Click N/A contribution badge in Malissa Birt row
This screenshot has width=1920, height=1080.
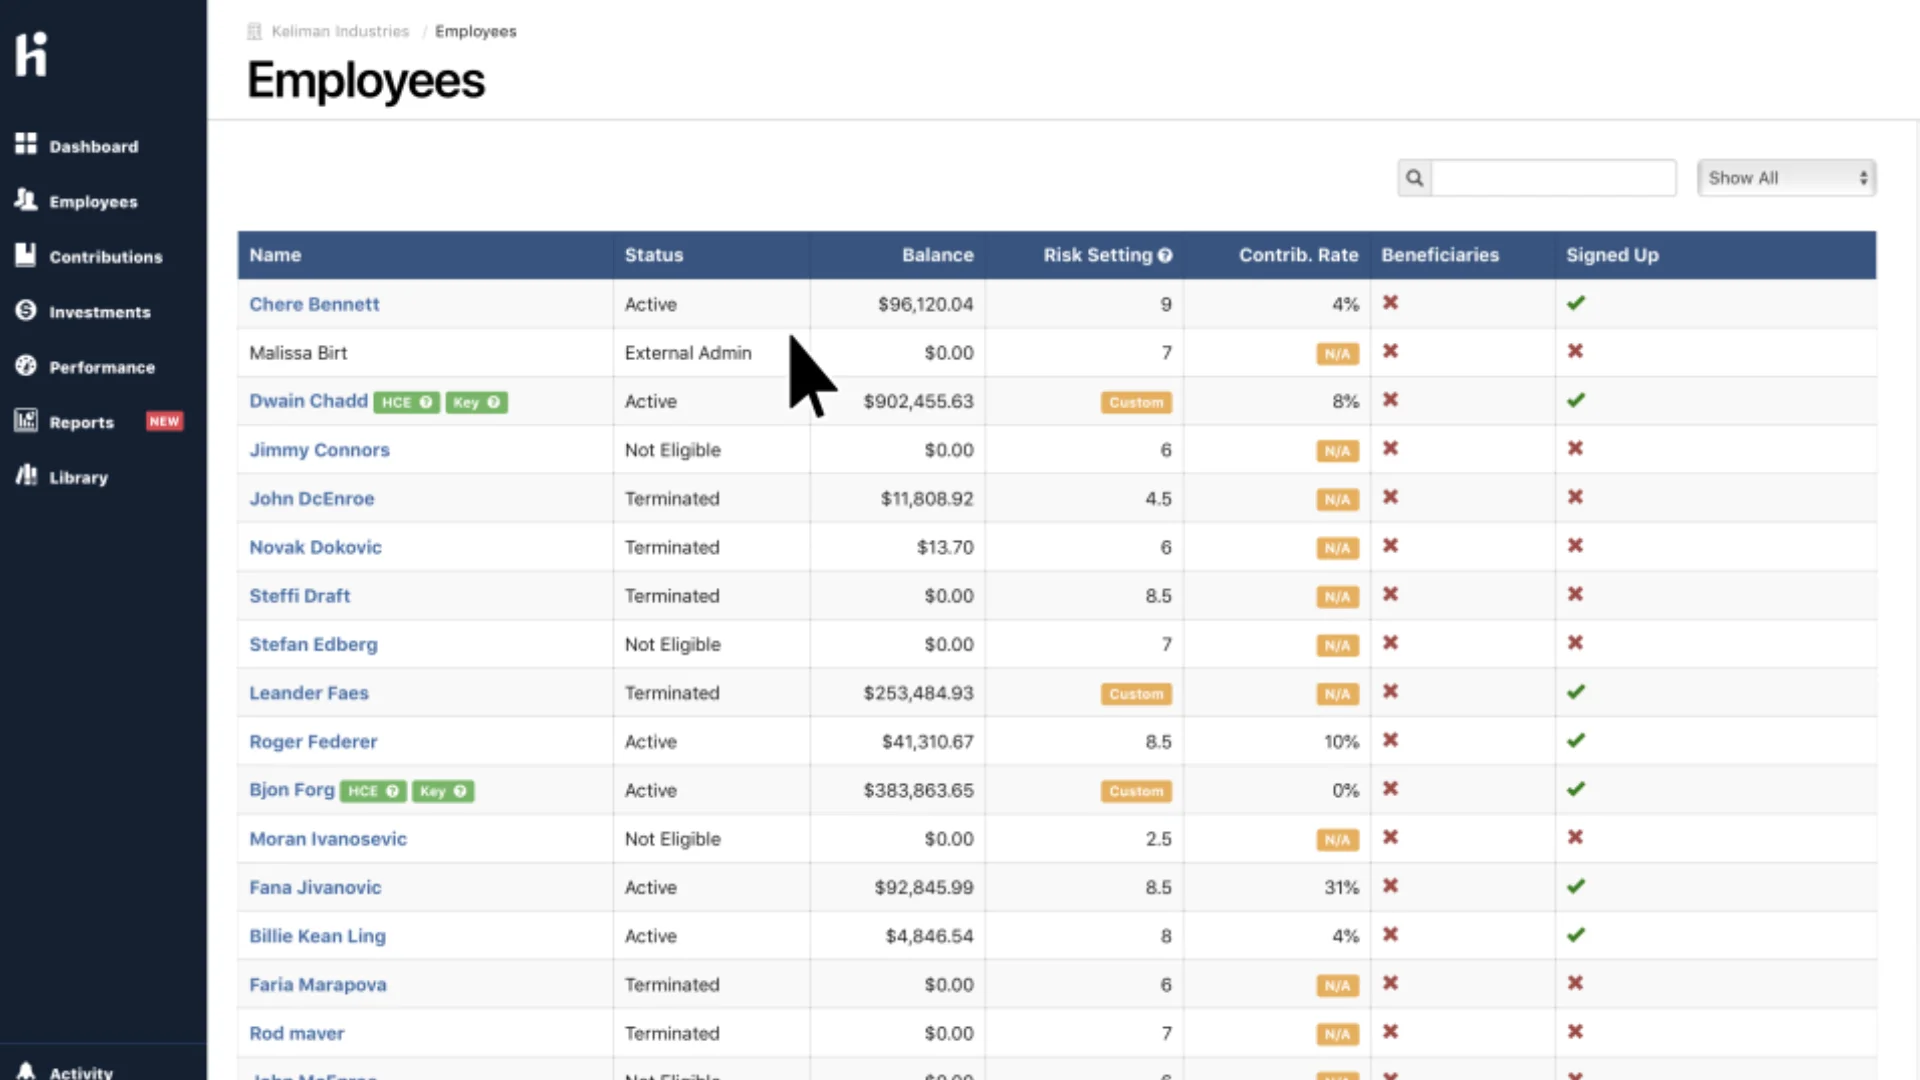(1337, 354)
